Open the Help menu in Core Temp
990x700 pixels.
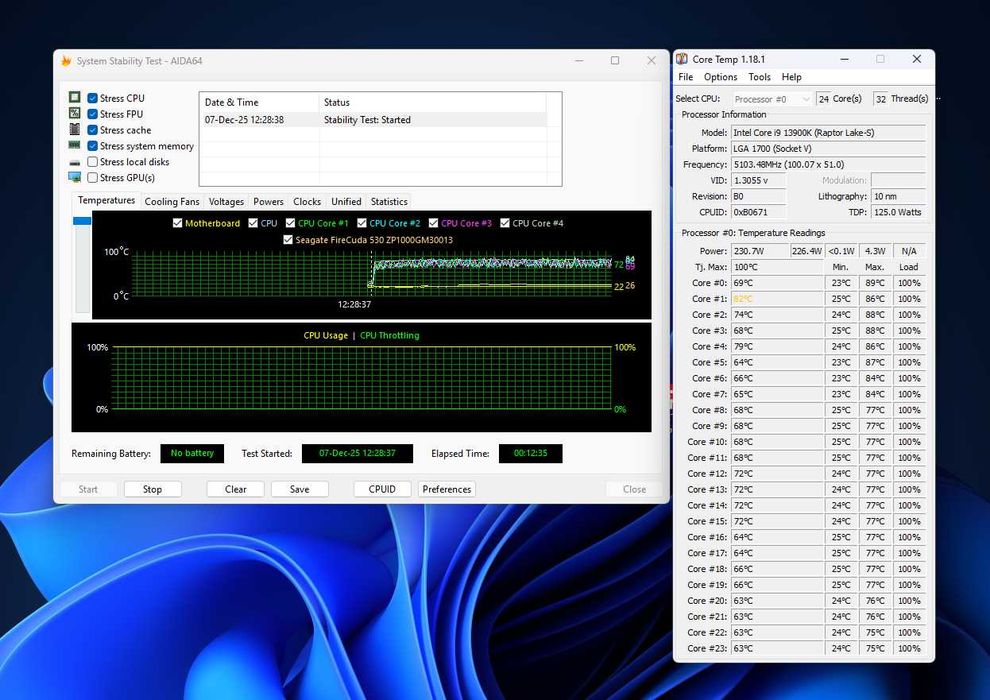(x=792, y=77)
